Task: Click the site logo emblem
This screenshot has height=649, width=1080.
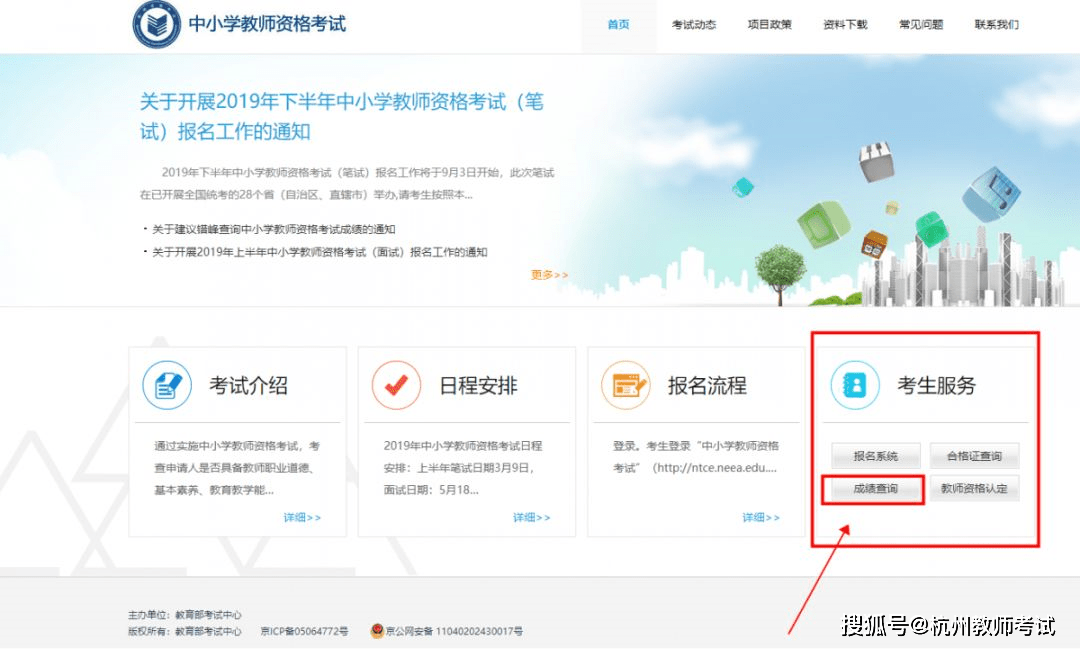Action: (x=156, y=24)
